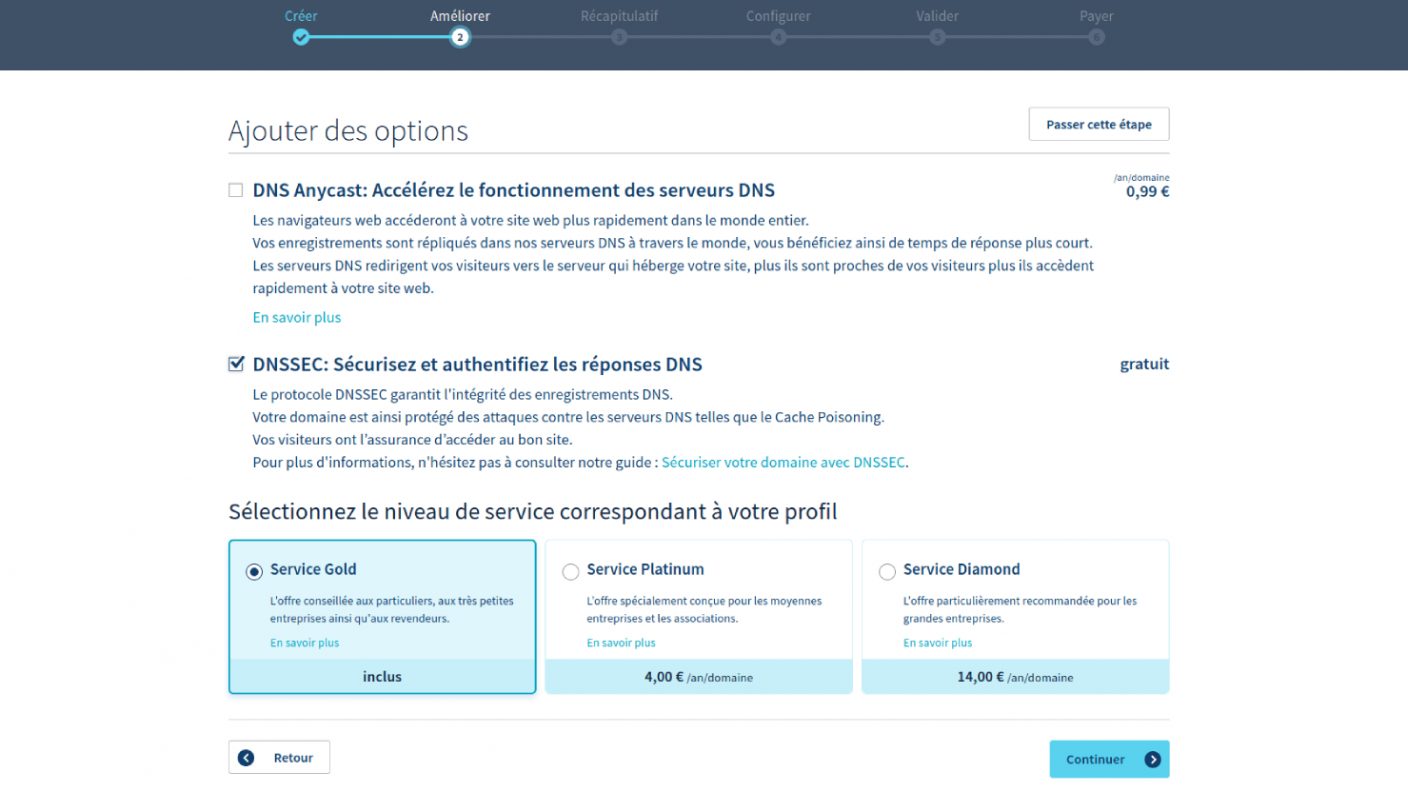1408x792 pixels.
Task: Click the gratuit price label
Action: (x=1144, y=364)
